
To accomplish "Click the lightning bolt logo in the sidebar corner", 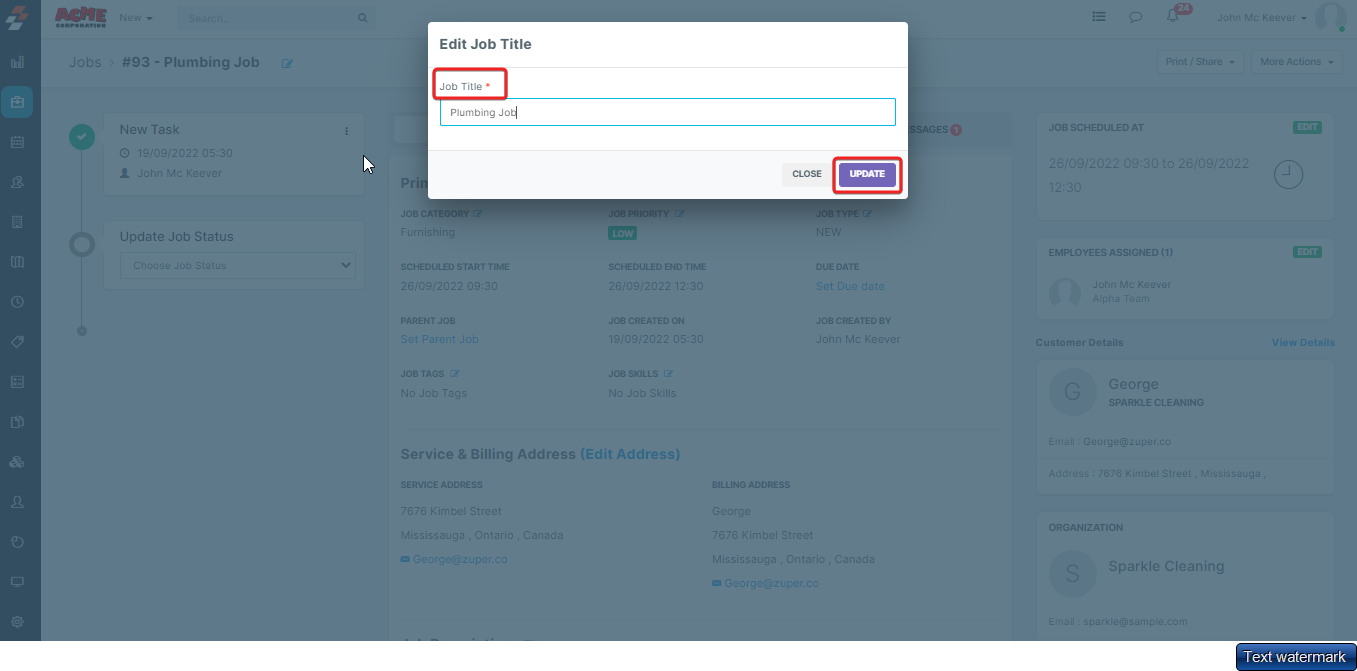I will [17, 18].
